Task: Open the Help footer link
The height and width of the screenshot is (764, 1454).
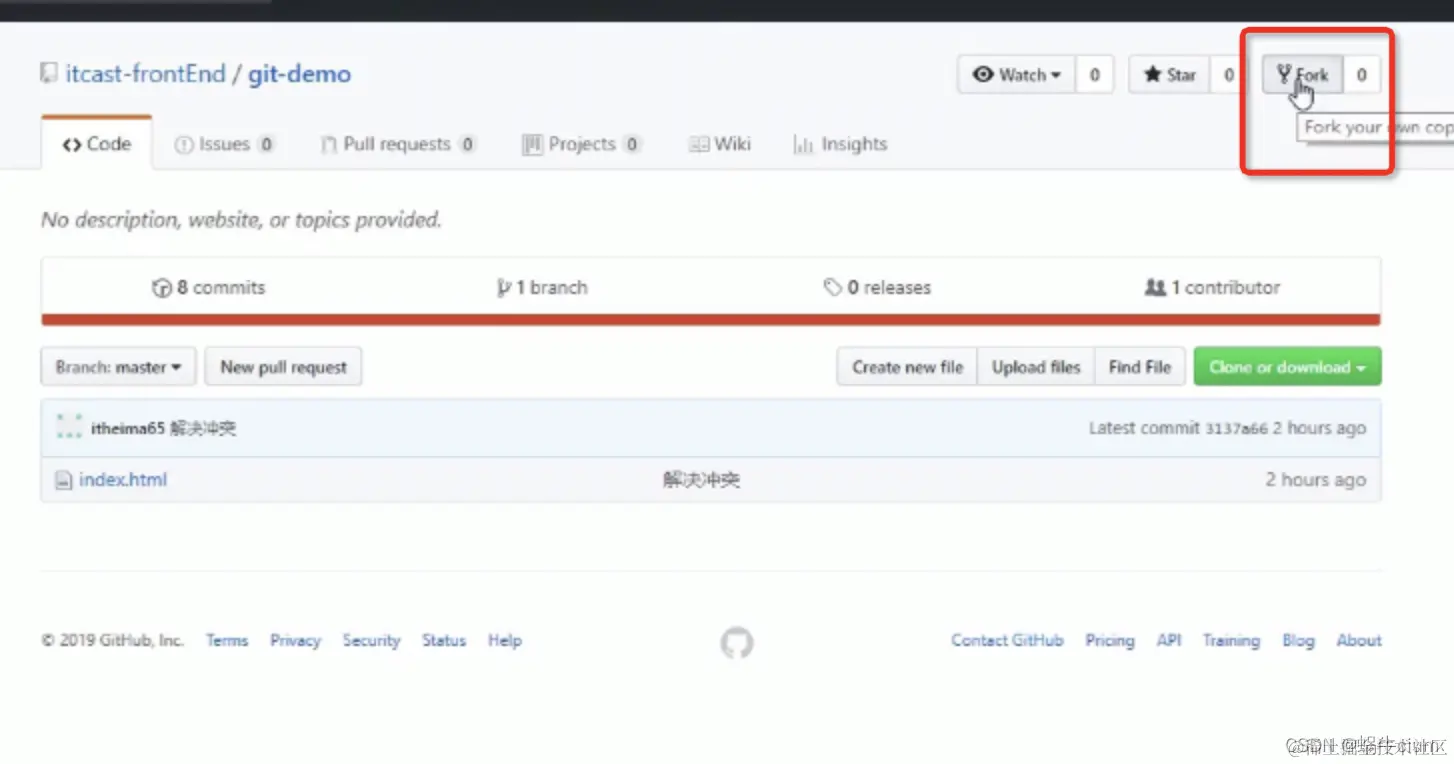Action: pyautogui.click(x=505, y=641)
